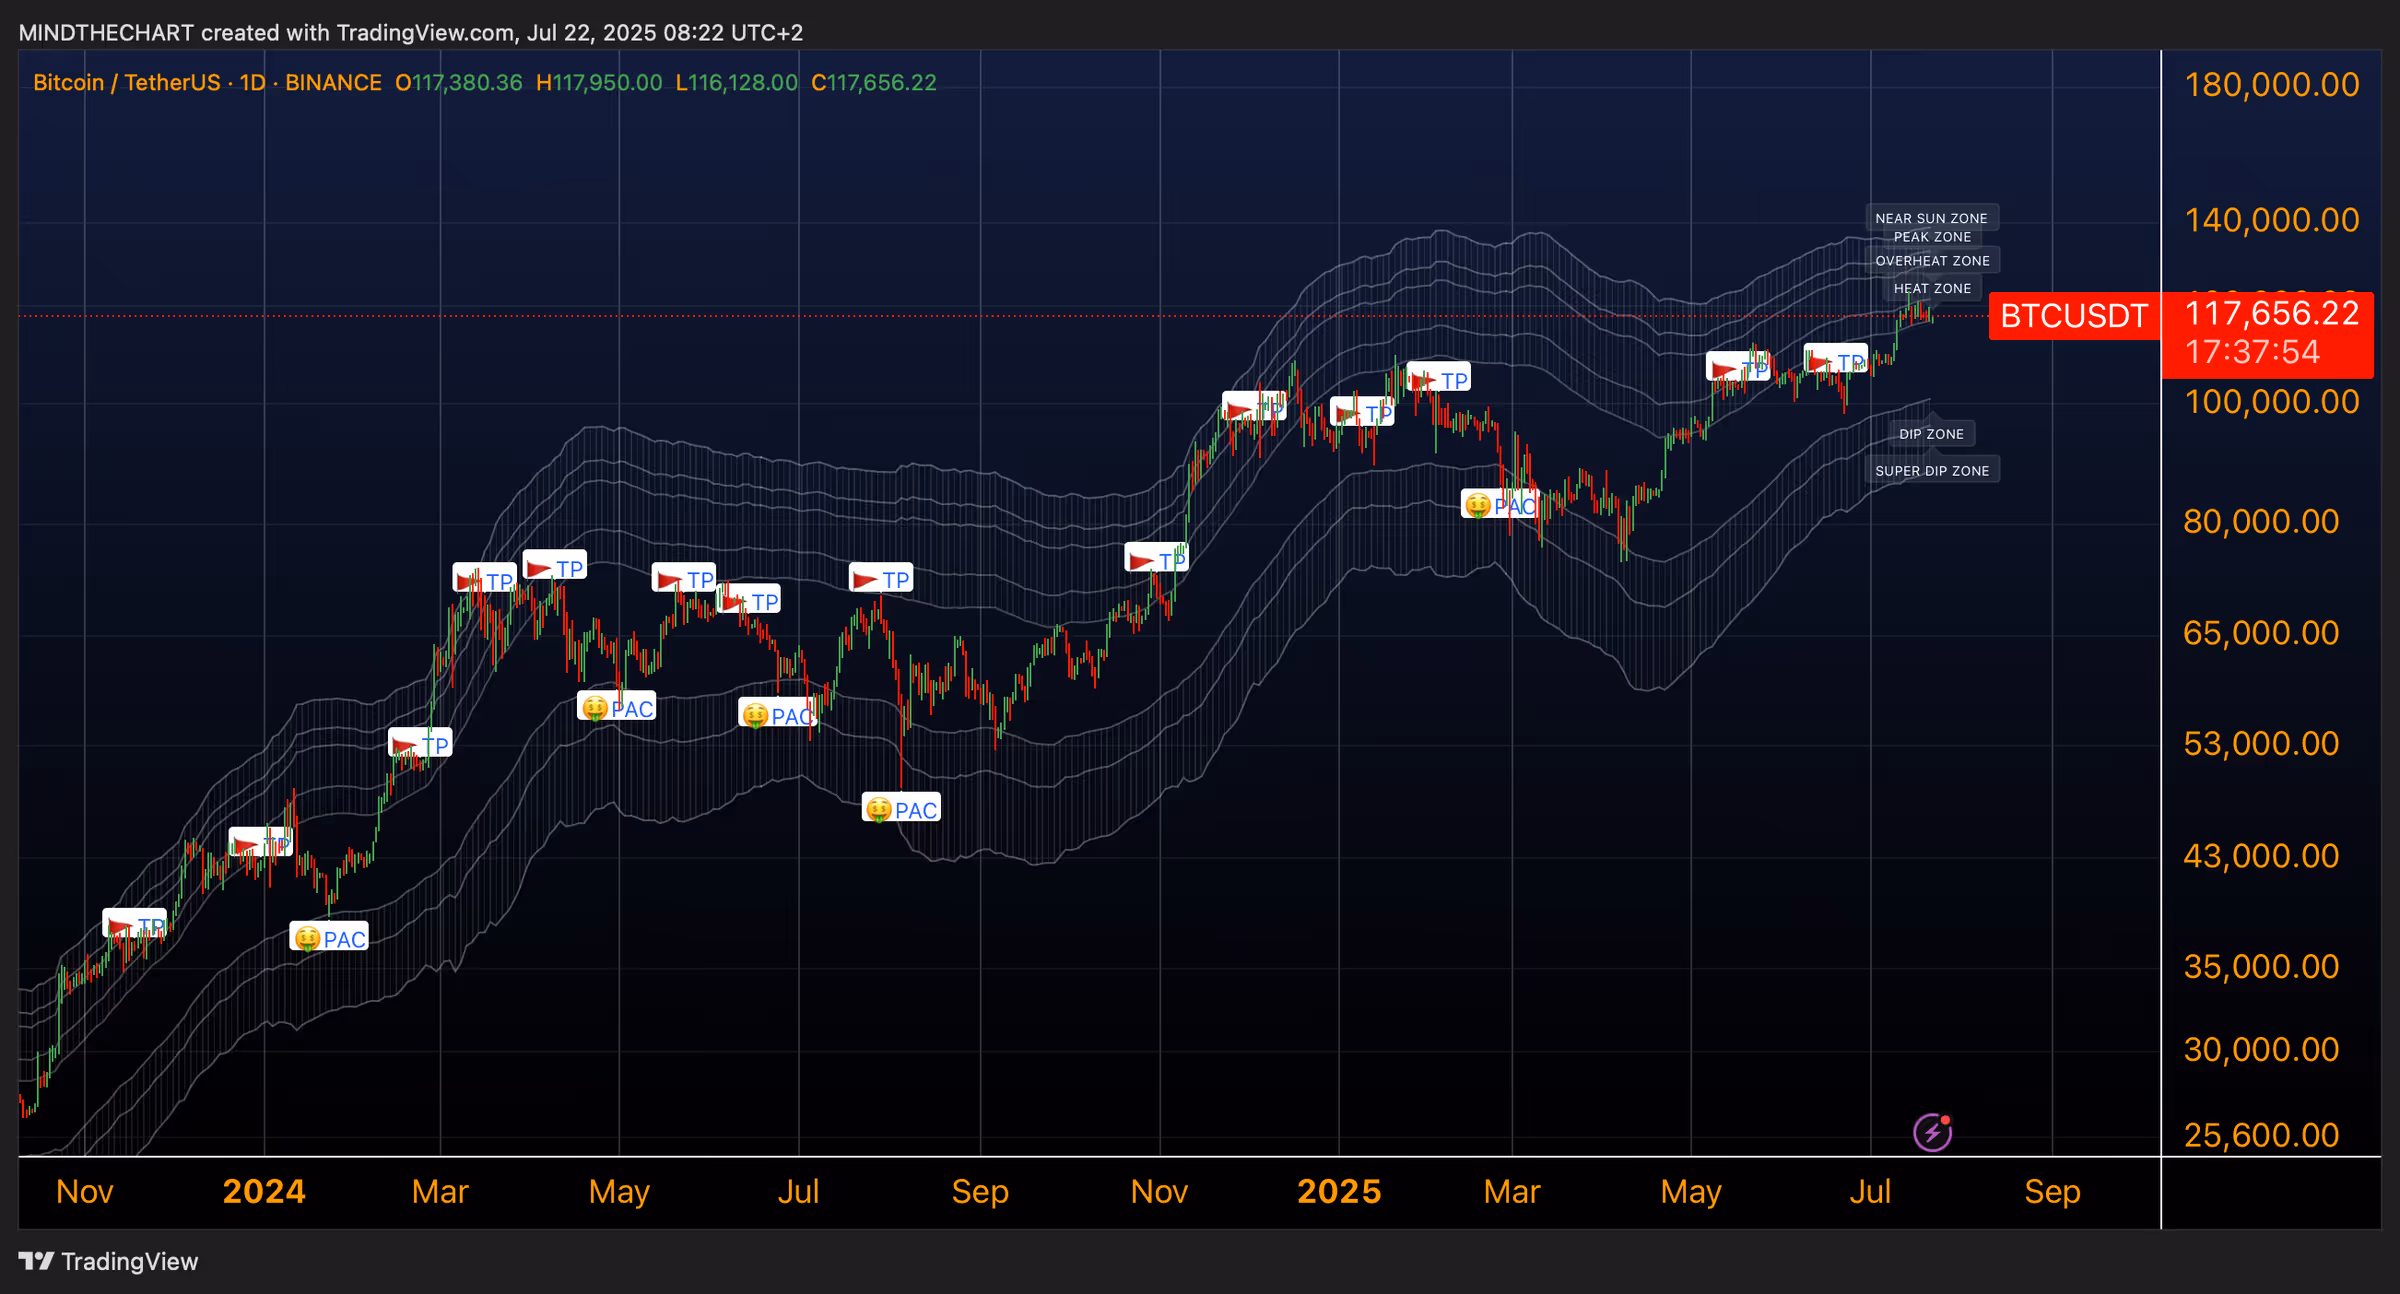The width and height of the screenshot is (2400, 1294).
Task: Click the 117,656.22 current price label
Action: (x=2272, y=313)
